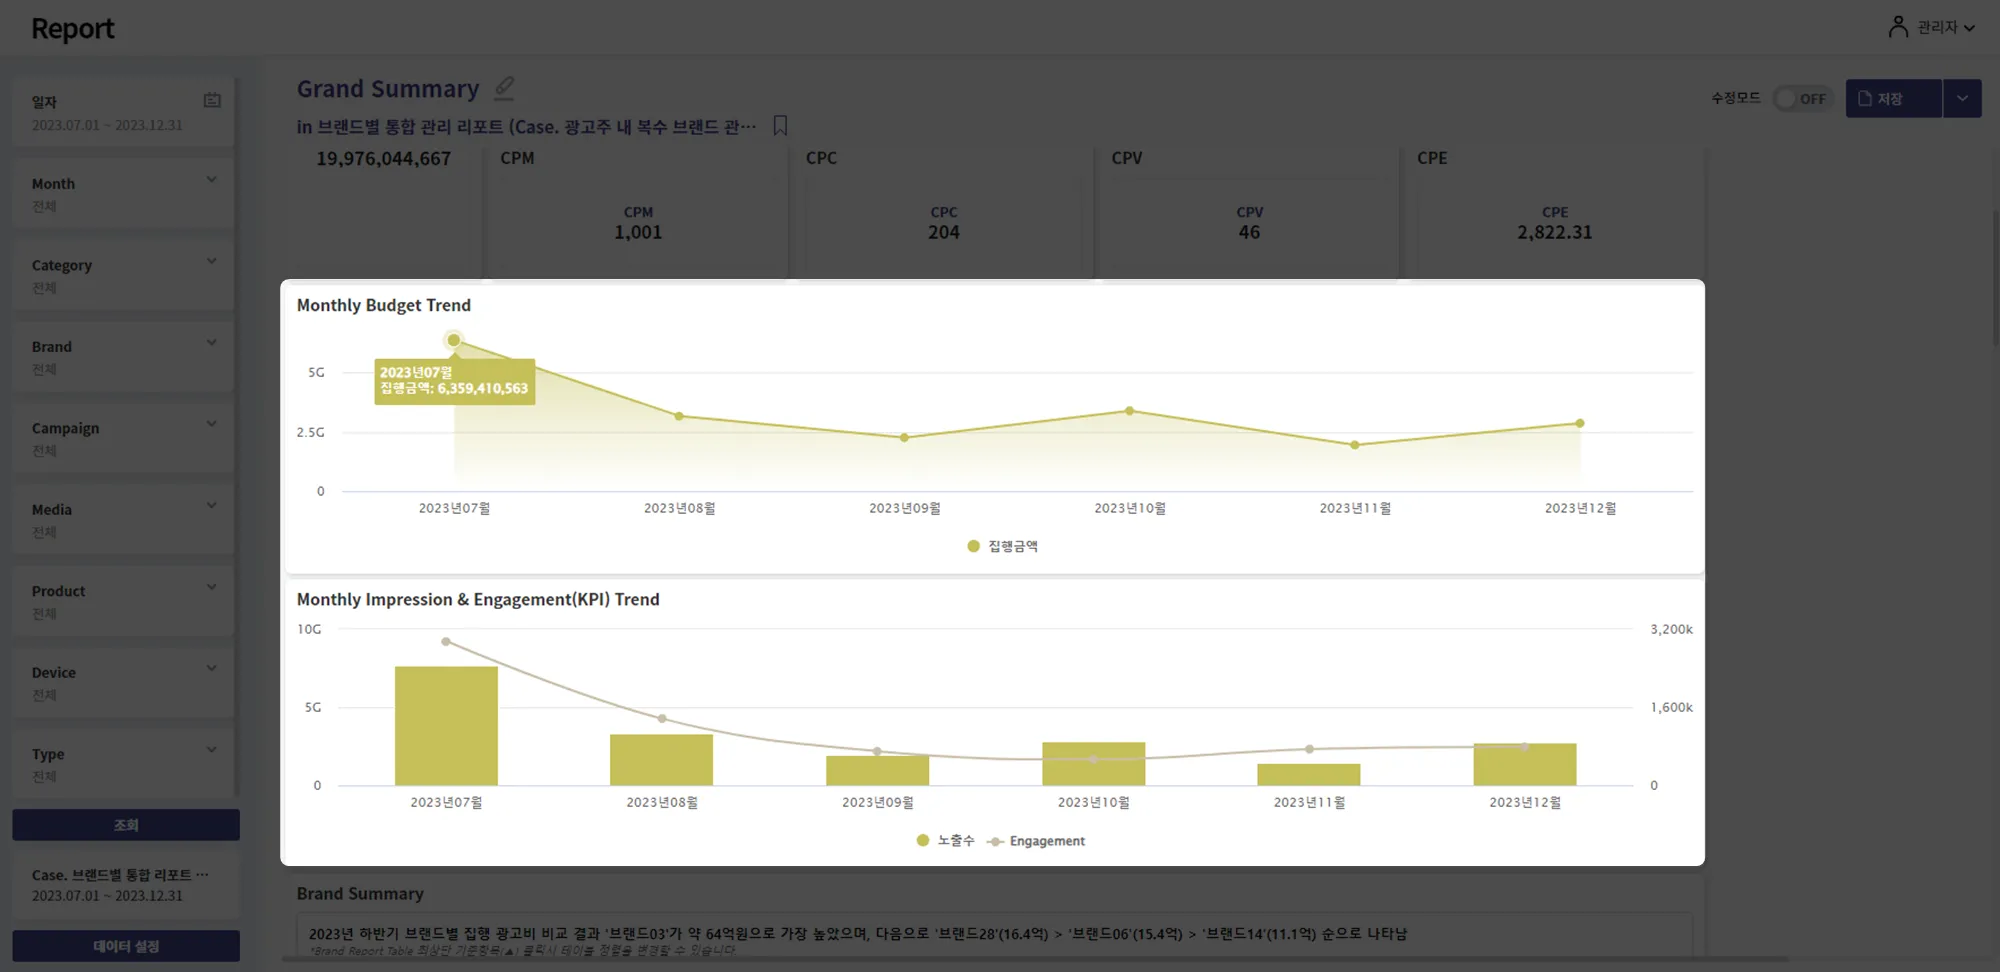Click the pencil edit icon beside Grand Summary
This screenshot has width=2000, height=972.
[x=504, y=88]
